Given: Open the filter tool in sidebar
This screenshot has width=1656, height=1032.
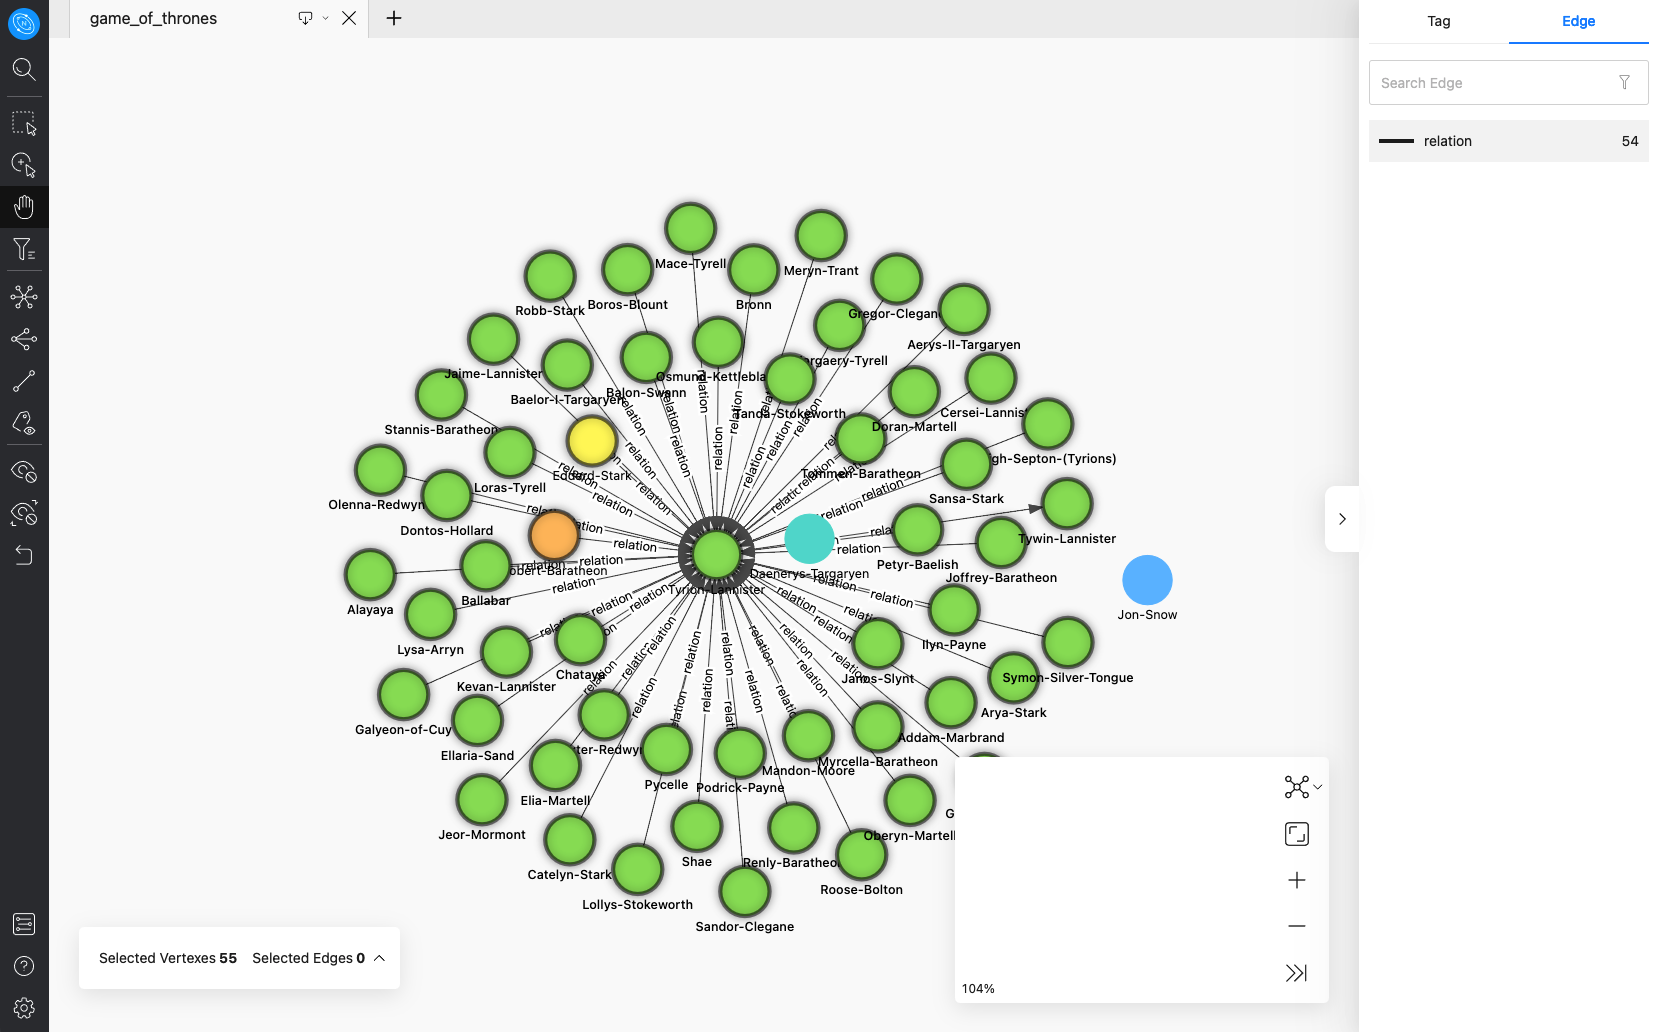Looking at the screenshot, I should tap(24, 249).
